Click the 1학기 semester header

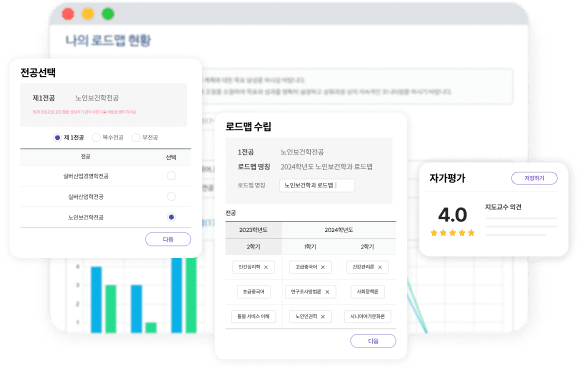(x=310, y=247)
